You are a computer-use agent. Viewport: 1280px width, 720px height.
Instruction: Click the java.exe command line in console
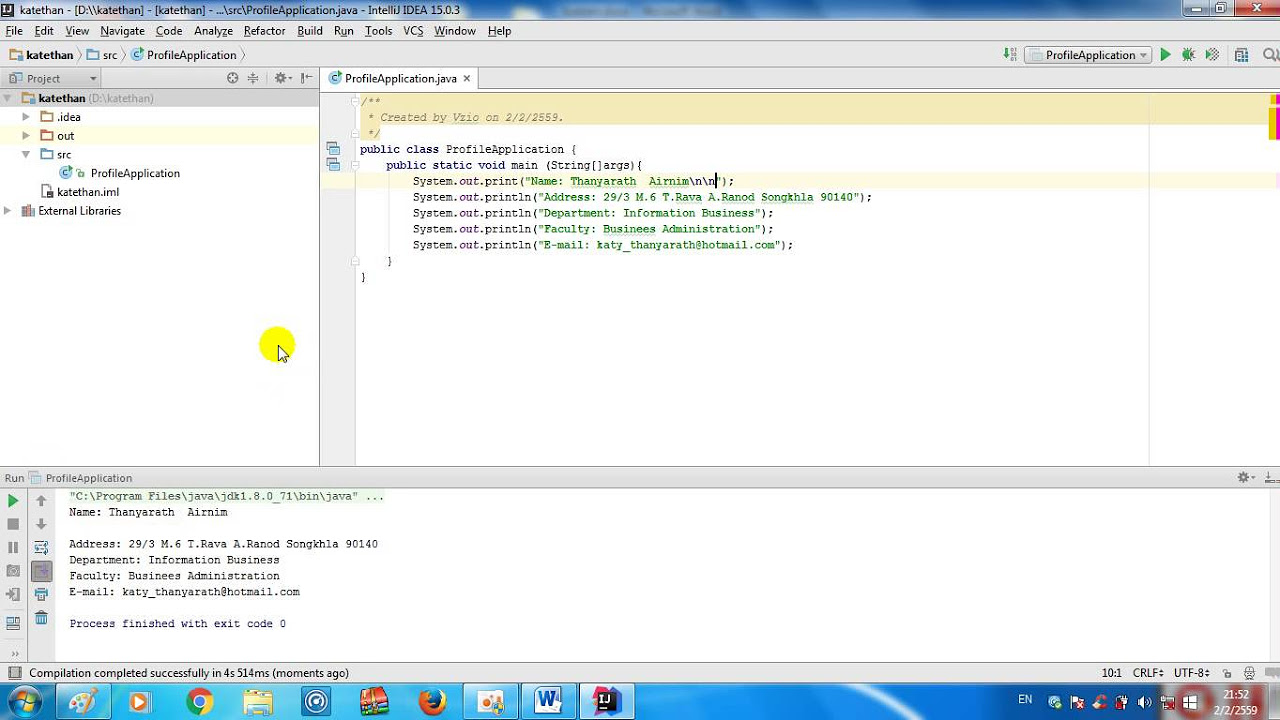(x=227, y=496)
